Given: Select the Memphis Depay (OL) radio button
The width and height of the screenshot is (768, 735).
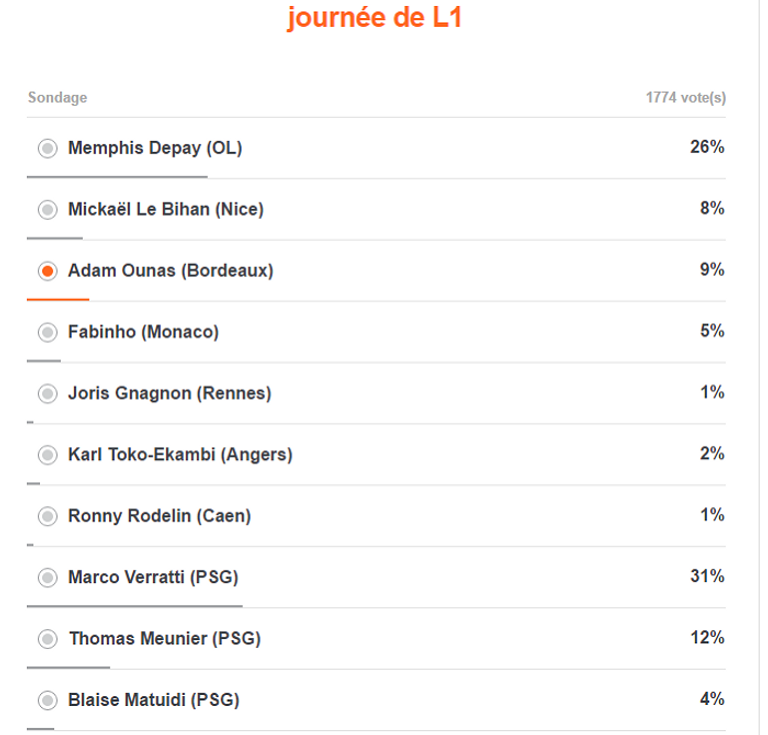Looking at the screenshot, I should [x=47, y=149].
